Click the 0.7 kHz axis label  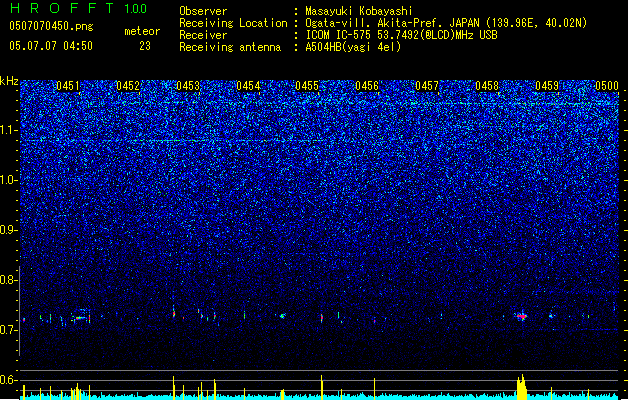9,330
